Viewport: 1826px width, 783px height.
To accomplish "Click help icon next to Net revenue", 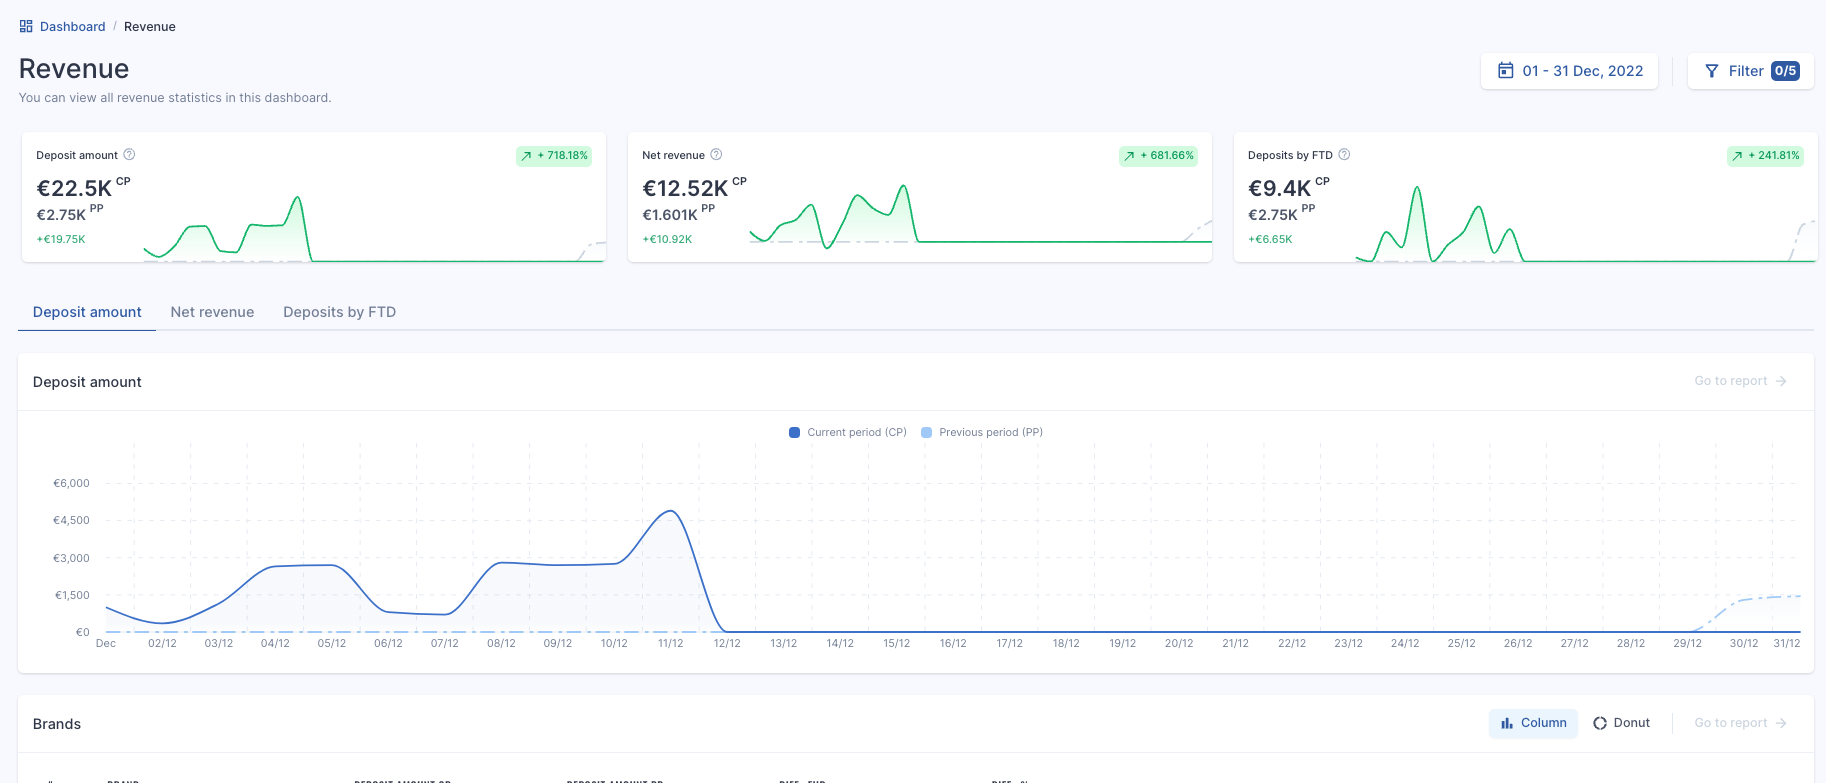I will 716,155.
